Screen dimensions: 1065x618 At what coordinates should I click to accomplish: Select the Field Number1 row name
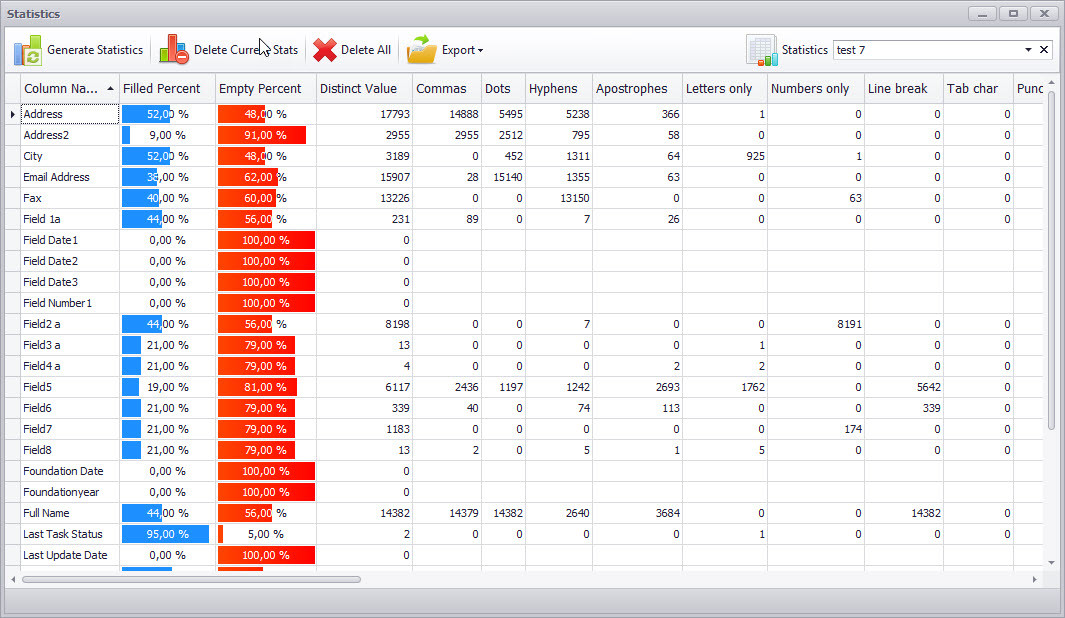(x=57, y=303)
